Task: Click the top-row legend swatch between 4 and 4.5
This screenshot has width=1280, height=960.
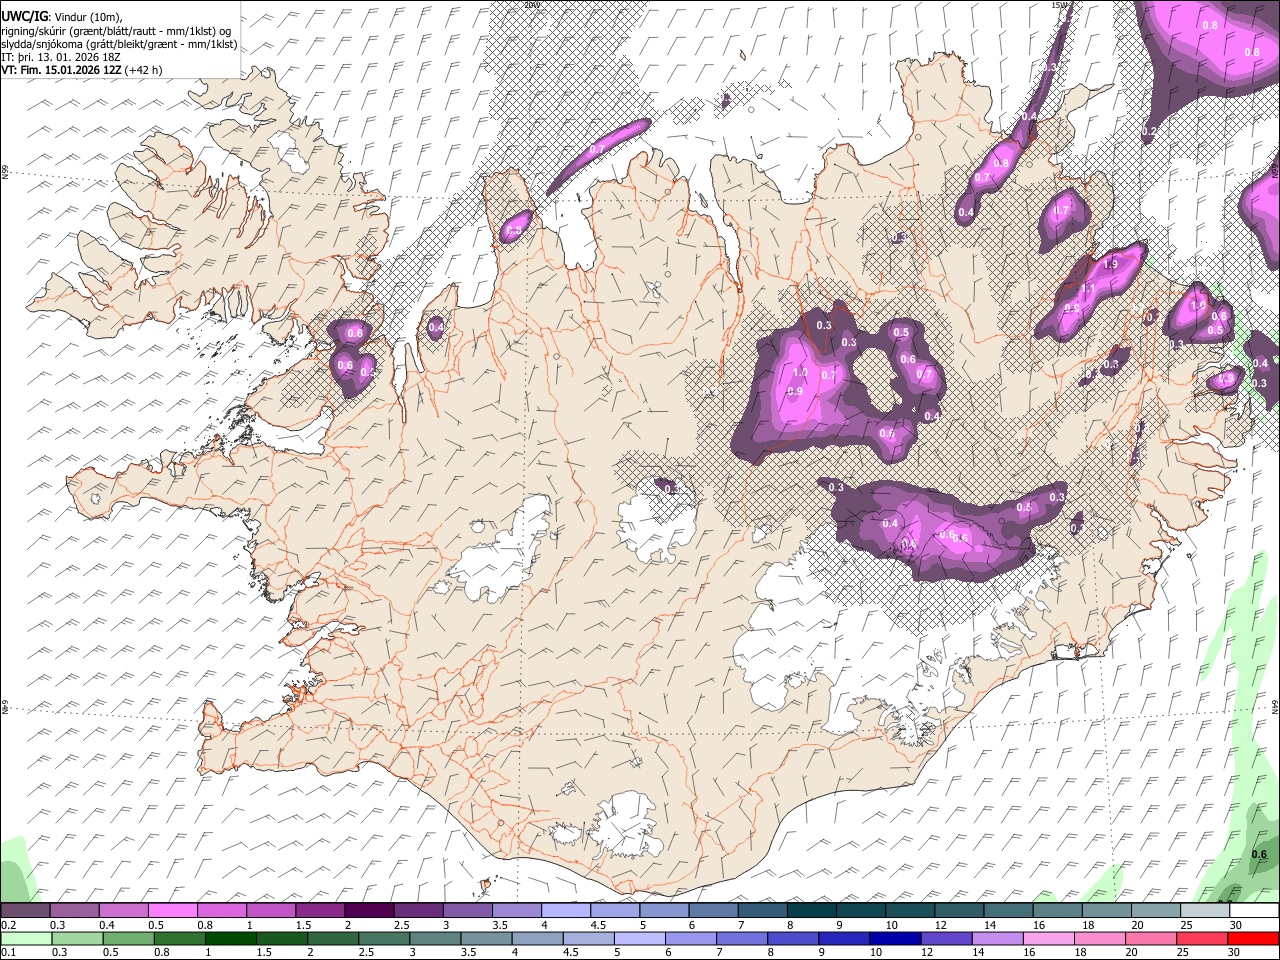Action: pyautogui.click(x=565, y=911)
